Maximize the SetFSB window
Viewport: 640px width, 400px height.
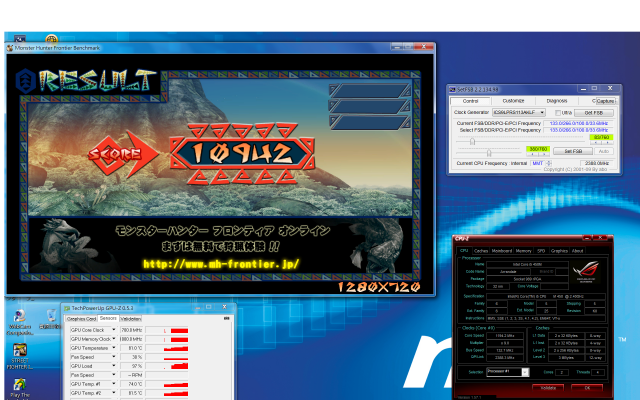tap(594, 89)
